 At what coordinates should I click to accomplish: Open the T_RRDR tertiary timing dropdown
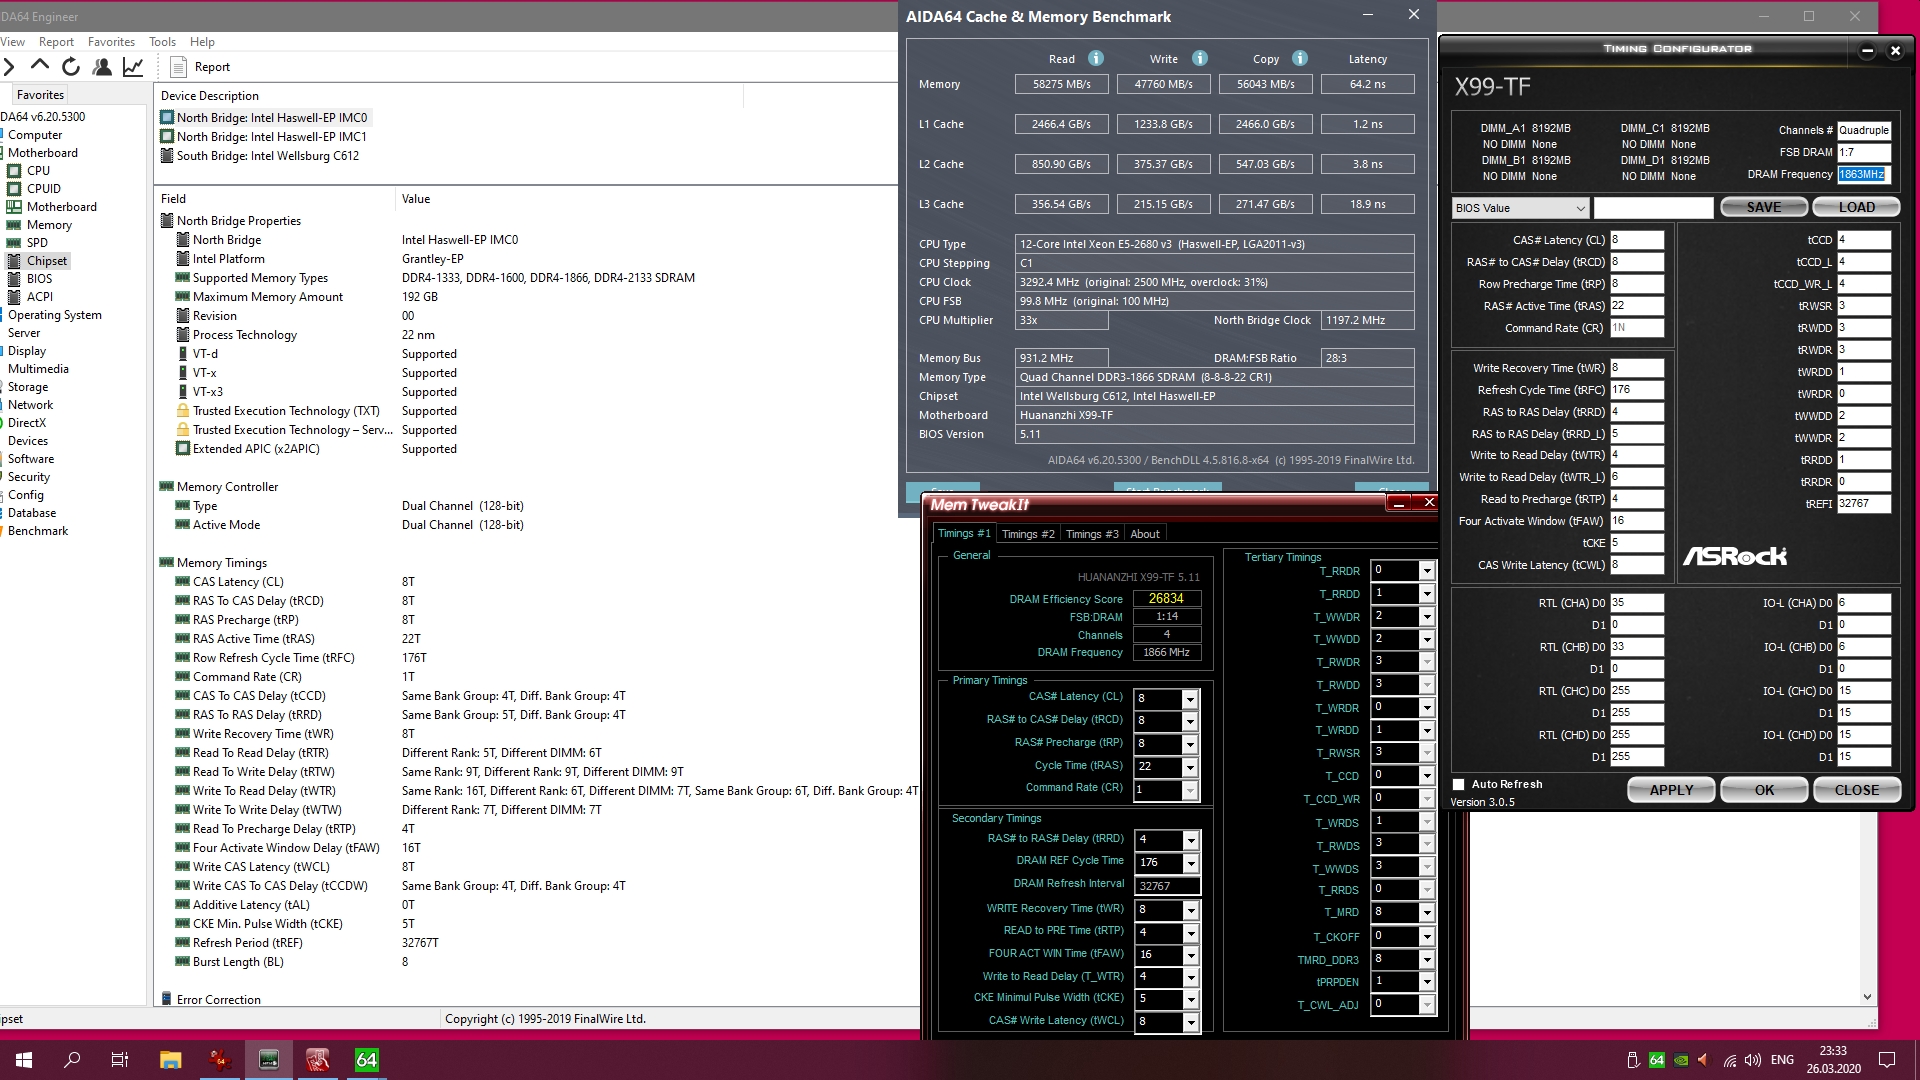coord(1427,571)
